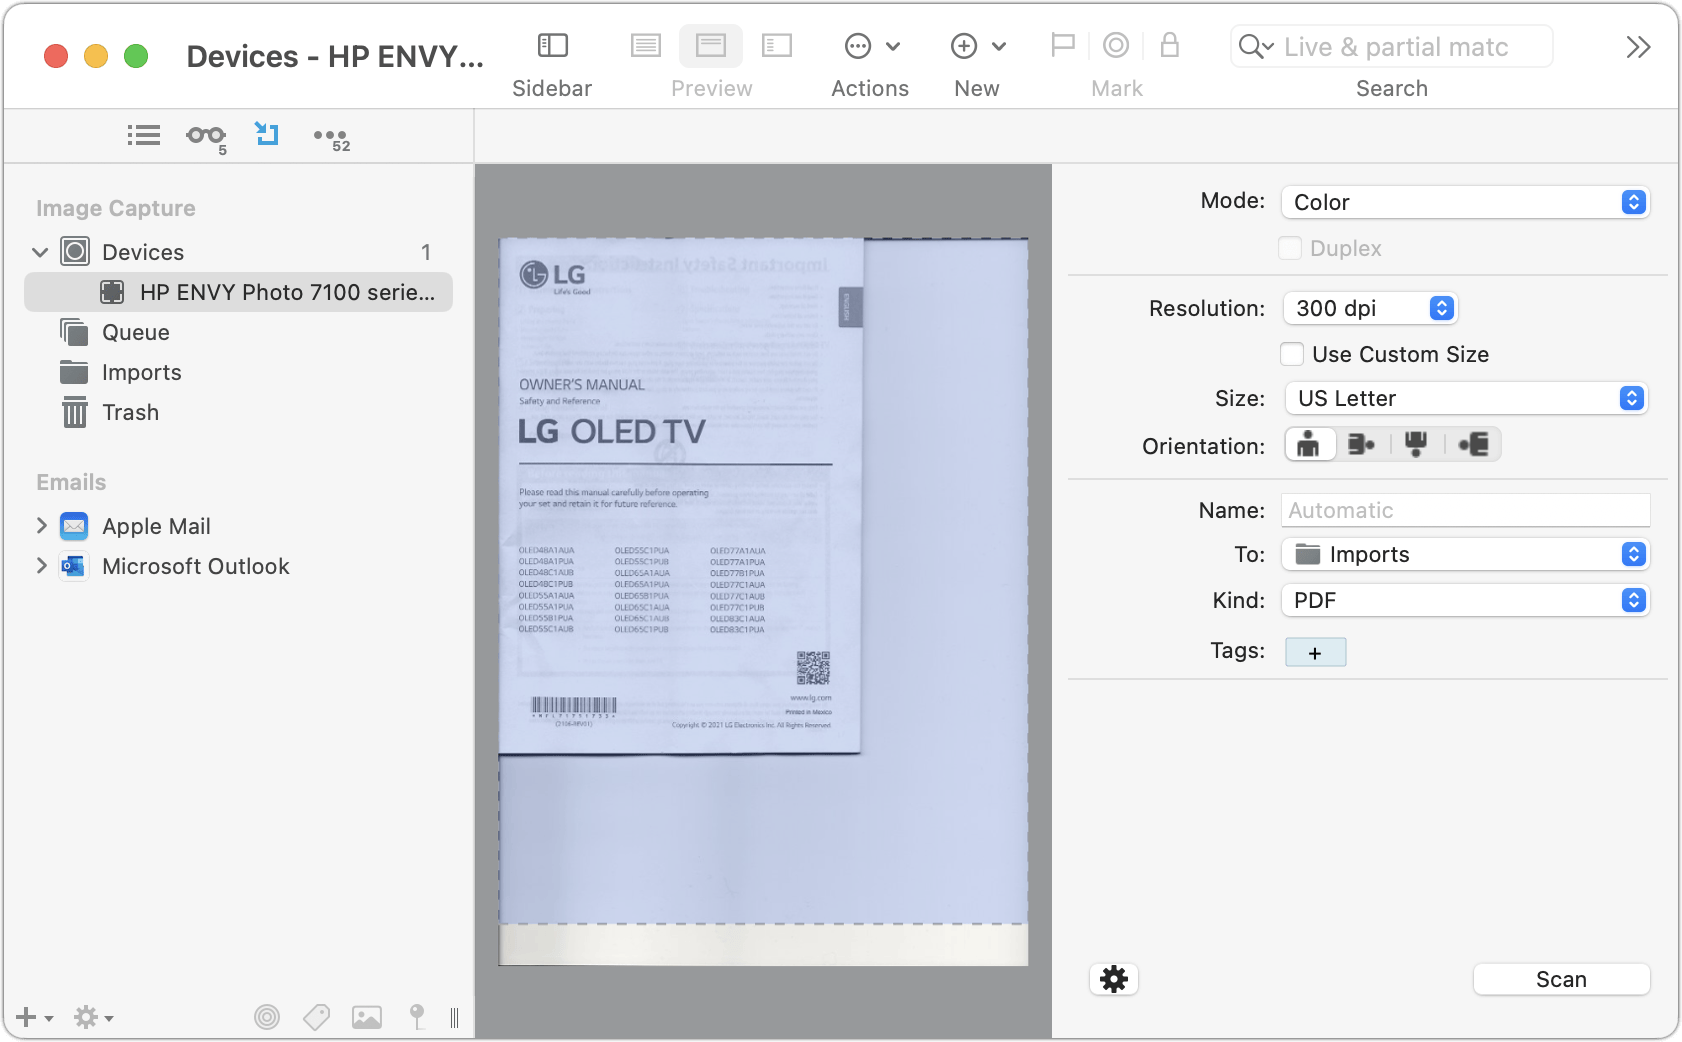
Task: Open the Mode dropdown set to Color
Action: [x=1465, y=202]
